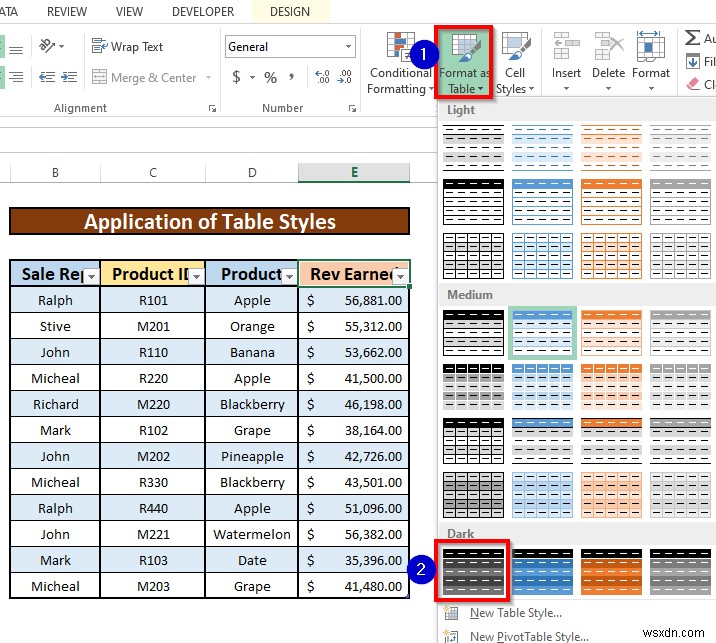Viewport: 716px width, 643px height.
Task: Apply the Accounting dollar number format
Action: pos(236,77)
